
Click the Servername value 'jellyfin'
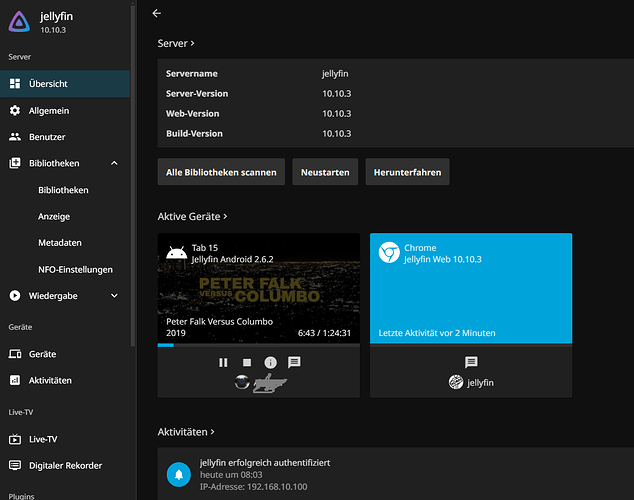click(335, 74)
